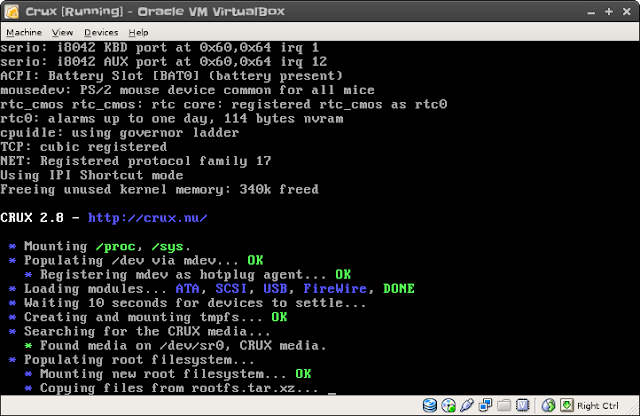Click the CRUX 2.8 heading text
Screen dimensions: 640x416
click(32, 218)
